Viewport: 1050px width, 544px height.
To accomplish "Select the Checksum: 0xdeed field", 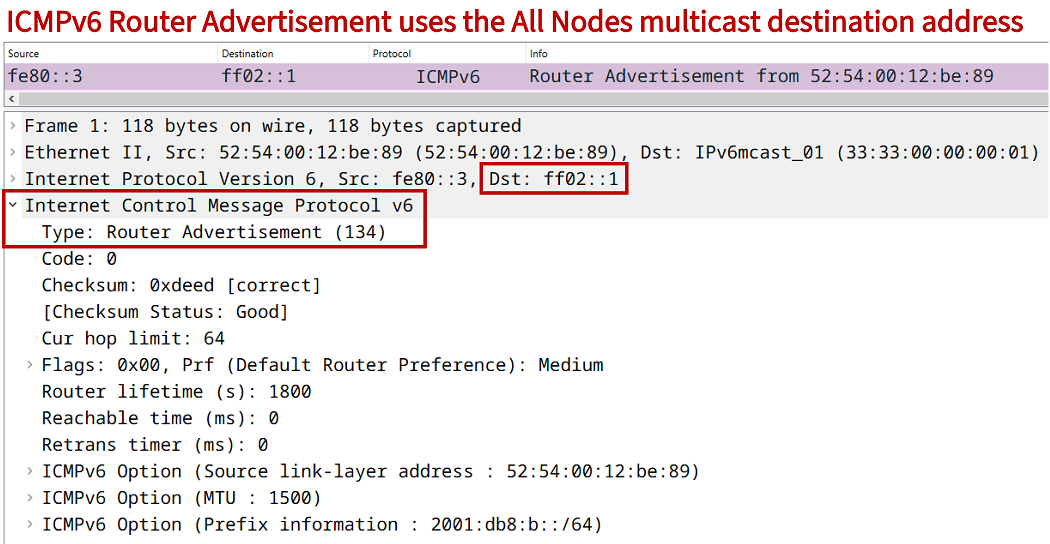I will click(180, 285).
